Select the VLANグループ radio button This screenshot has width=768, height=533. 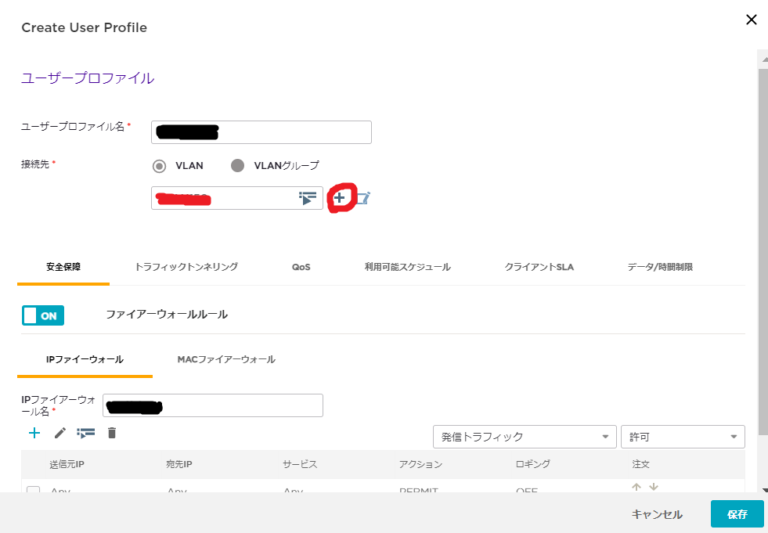click(x=238, y=166)
